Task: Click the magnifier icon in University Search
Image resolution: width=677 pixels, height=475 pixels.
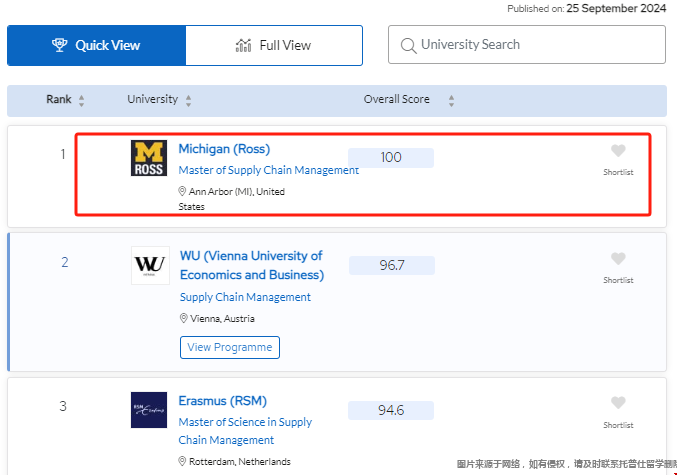Action: pos(408,45)
